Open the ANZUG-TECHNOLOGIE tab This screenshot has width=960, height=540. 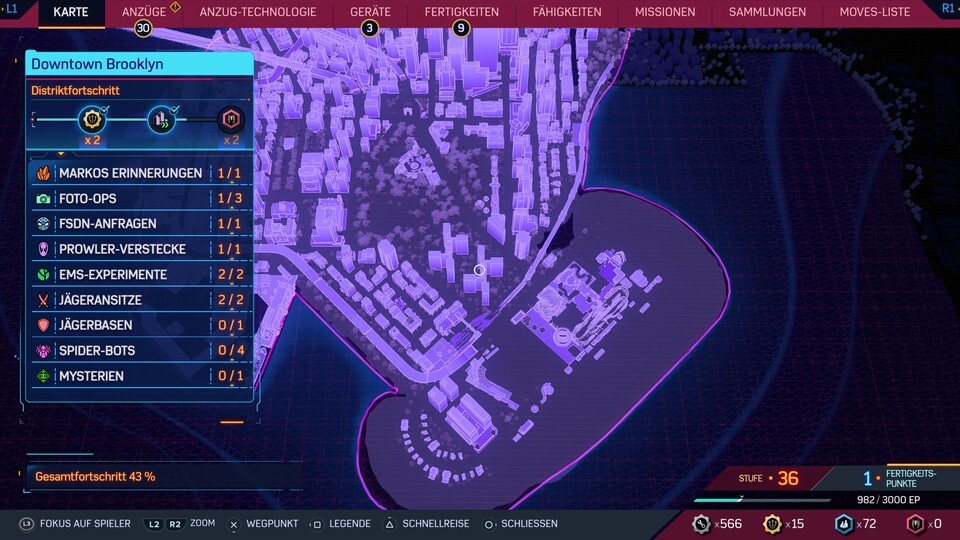pyautogui.click(x=258, y=12)
